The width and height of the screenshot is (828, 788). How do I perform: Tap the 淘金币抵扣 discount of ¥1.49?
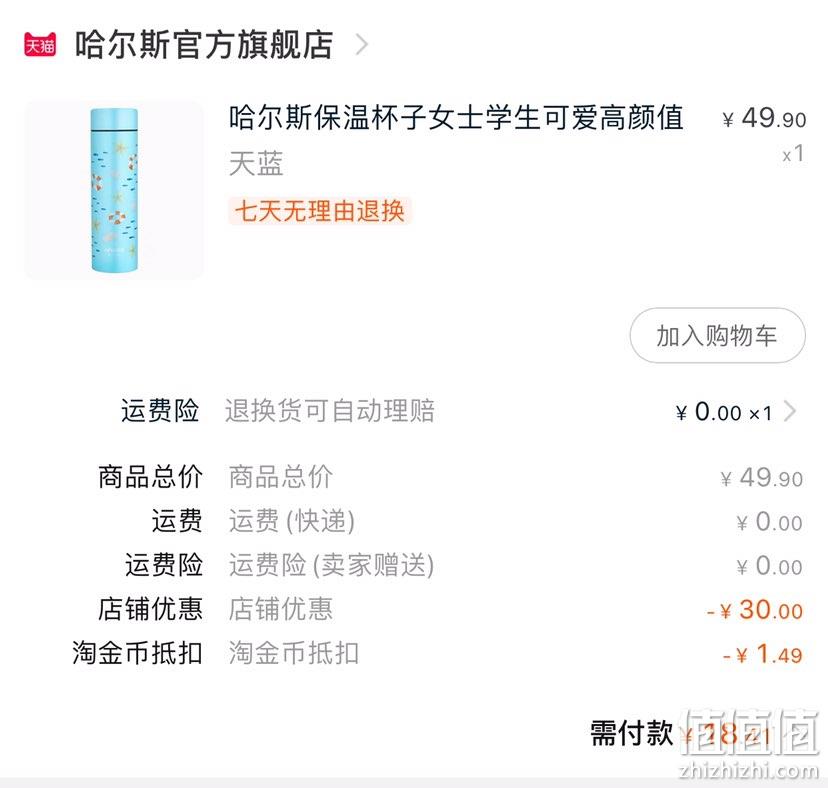(763, 654)
